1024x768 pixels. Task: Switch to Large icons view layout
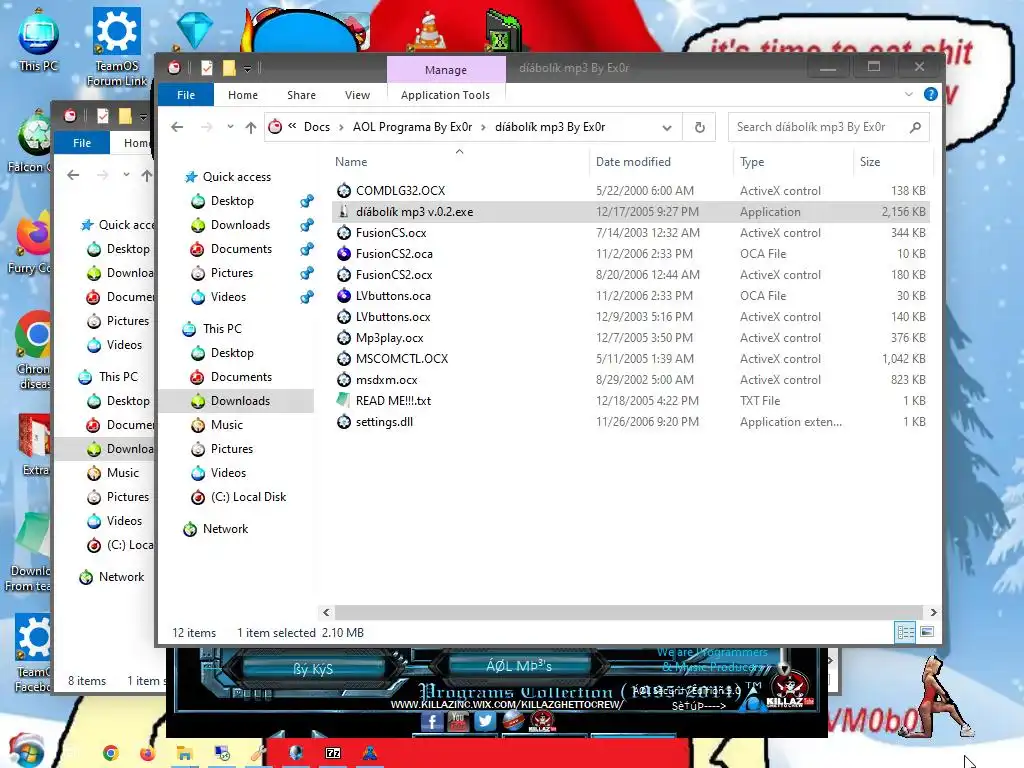pos(927,632)
